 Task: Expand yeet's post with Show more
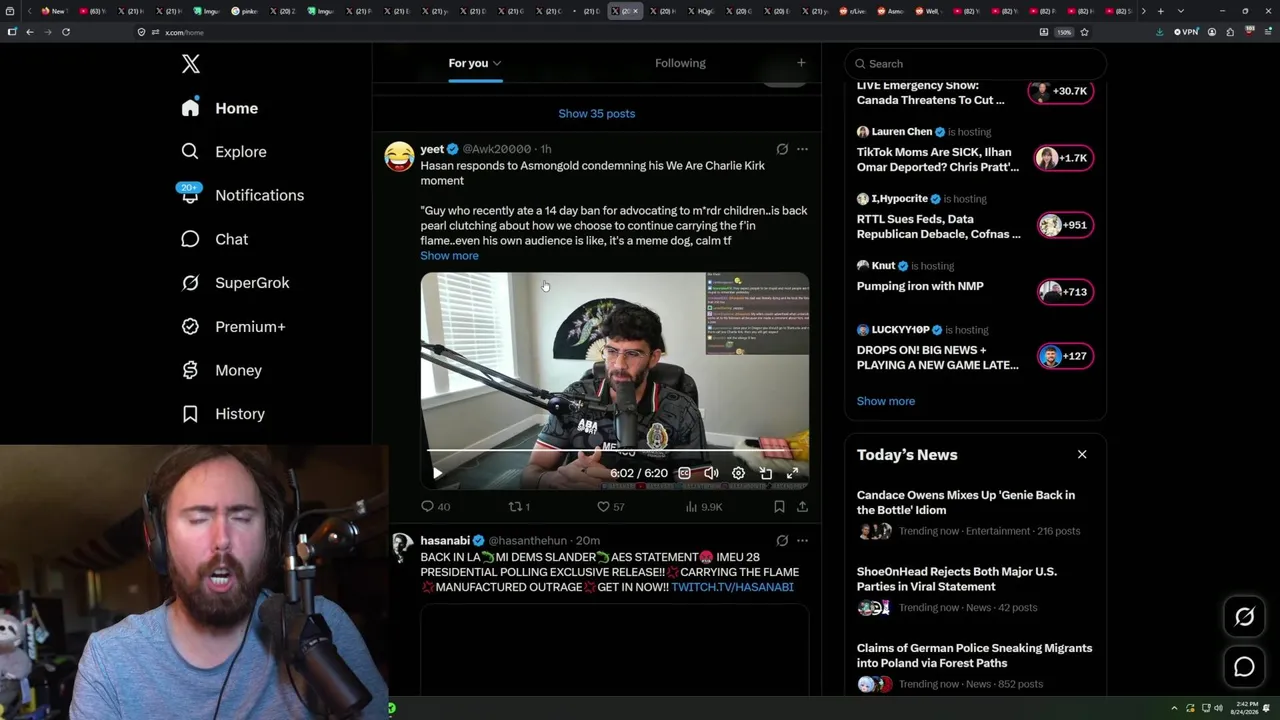coord(449,256)
